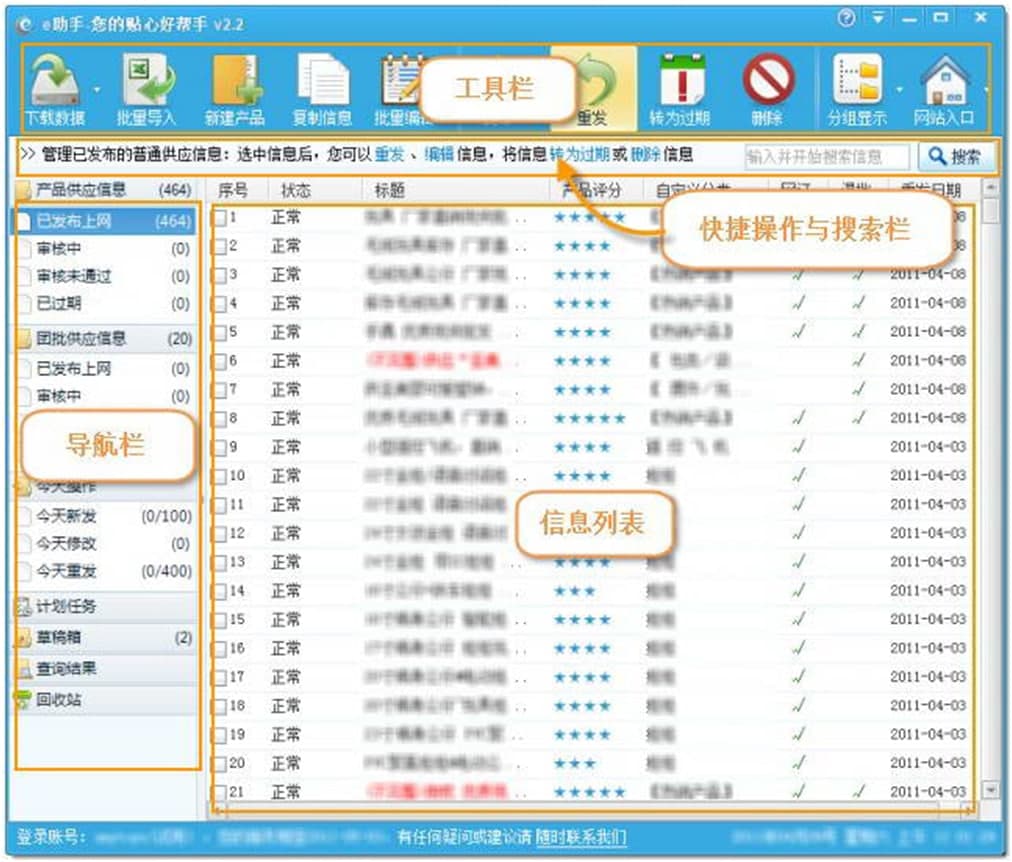Click 分组显示 group display icon
This screenshot has height=862, width=1012.
point(857,81)
